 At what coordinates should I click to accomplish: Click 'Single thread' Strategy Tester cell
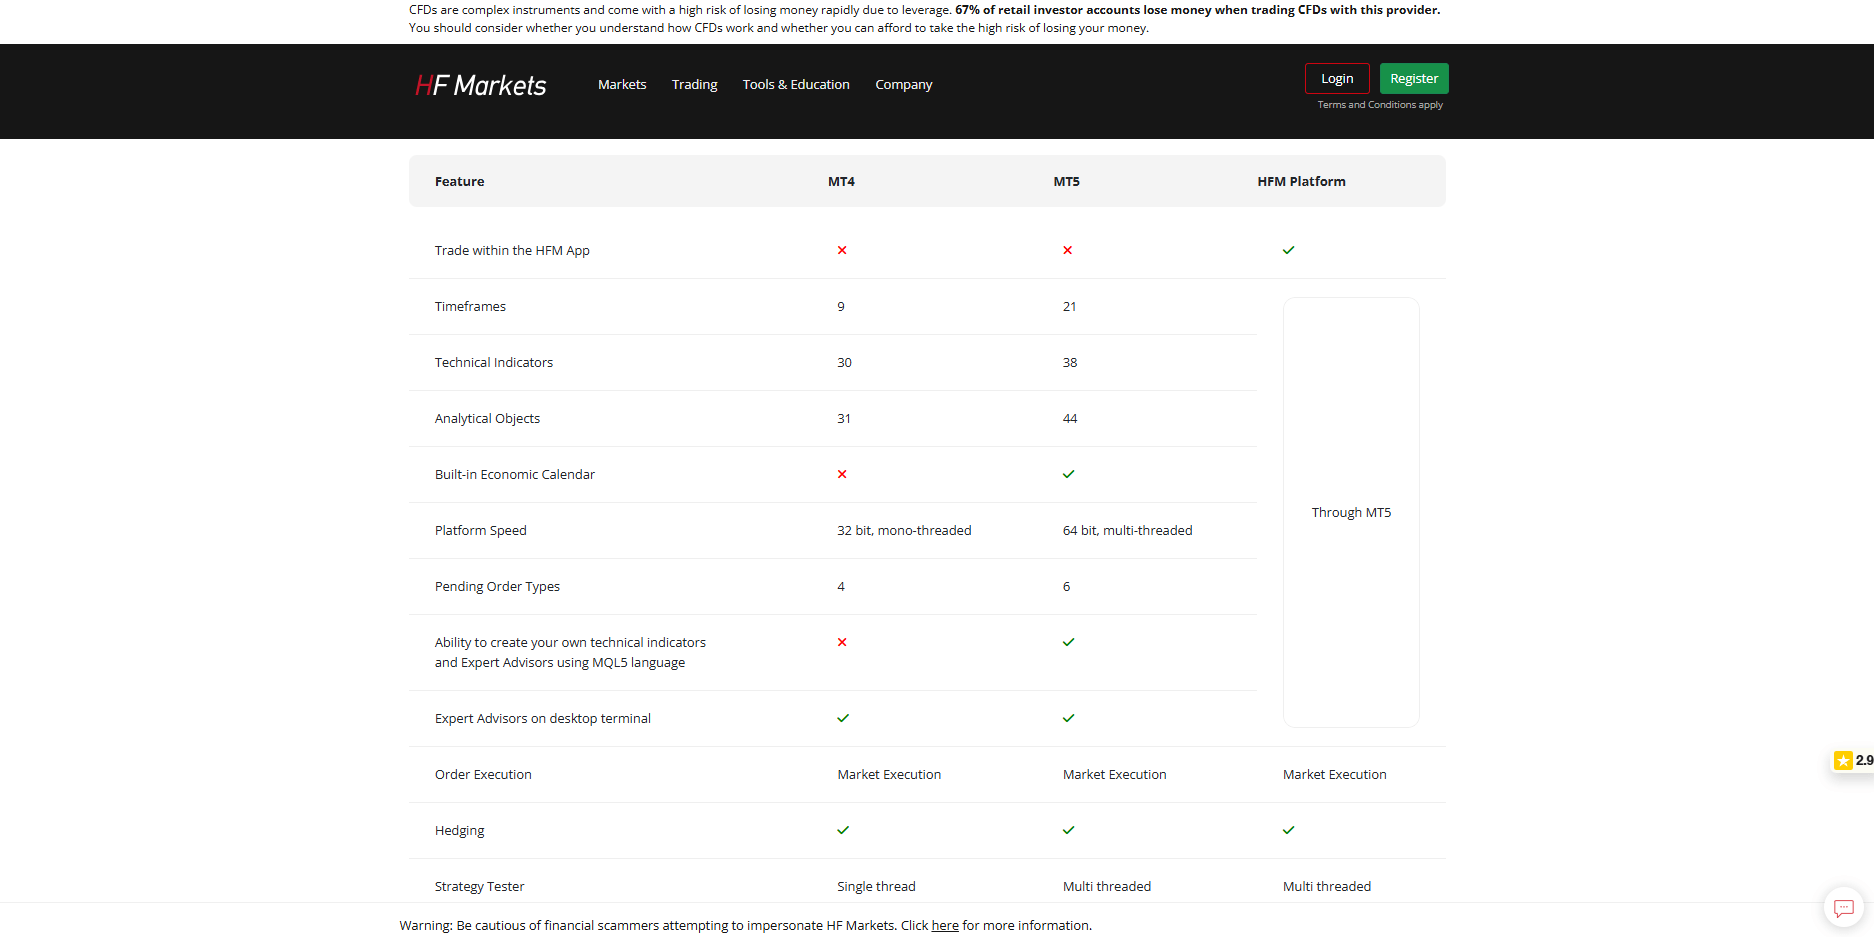[x=876, y=886]
